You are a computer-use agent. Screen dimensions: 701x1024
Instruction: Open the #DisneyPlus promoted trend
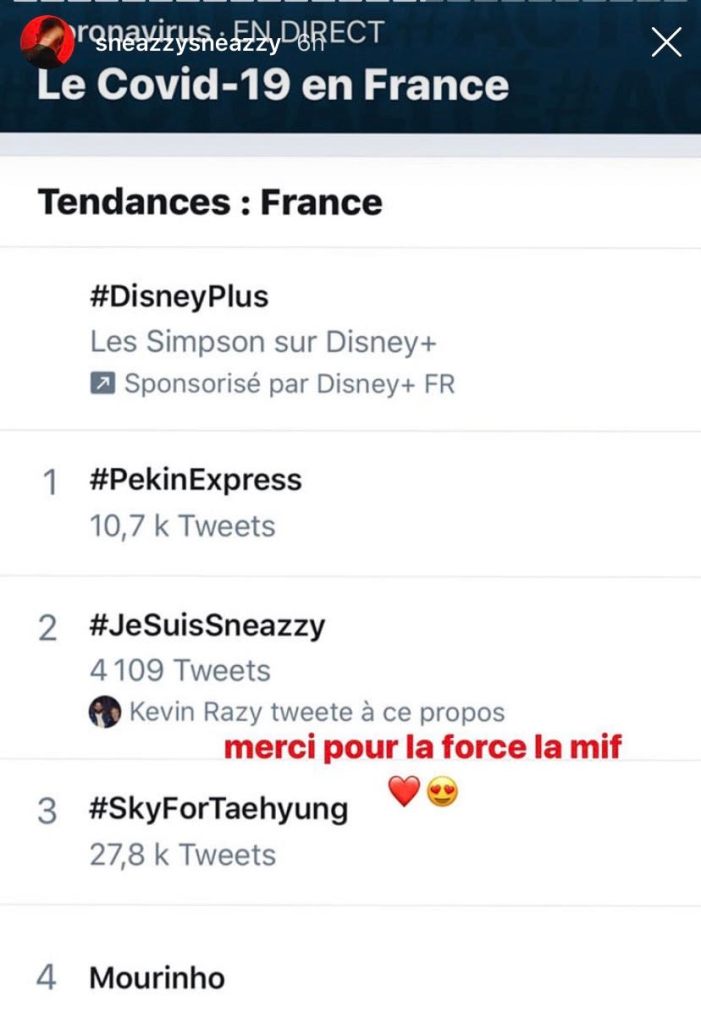click(x=179, y=296)
